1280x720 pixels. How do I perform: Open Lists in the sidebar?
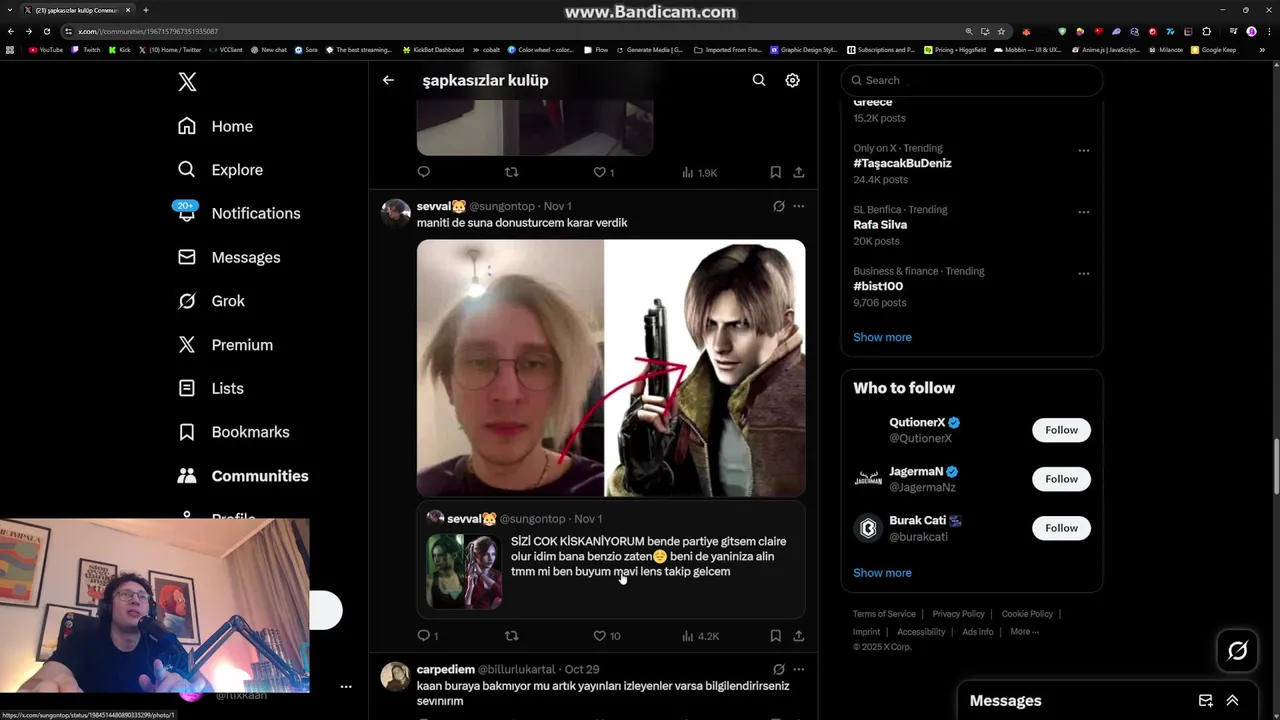(210, 388)
